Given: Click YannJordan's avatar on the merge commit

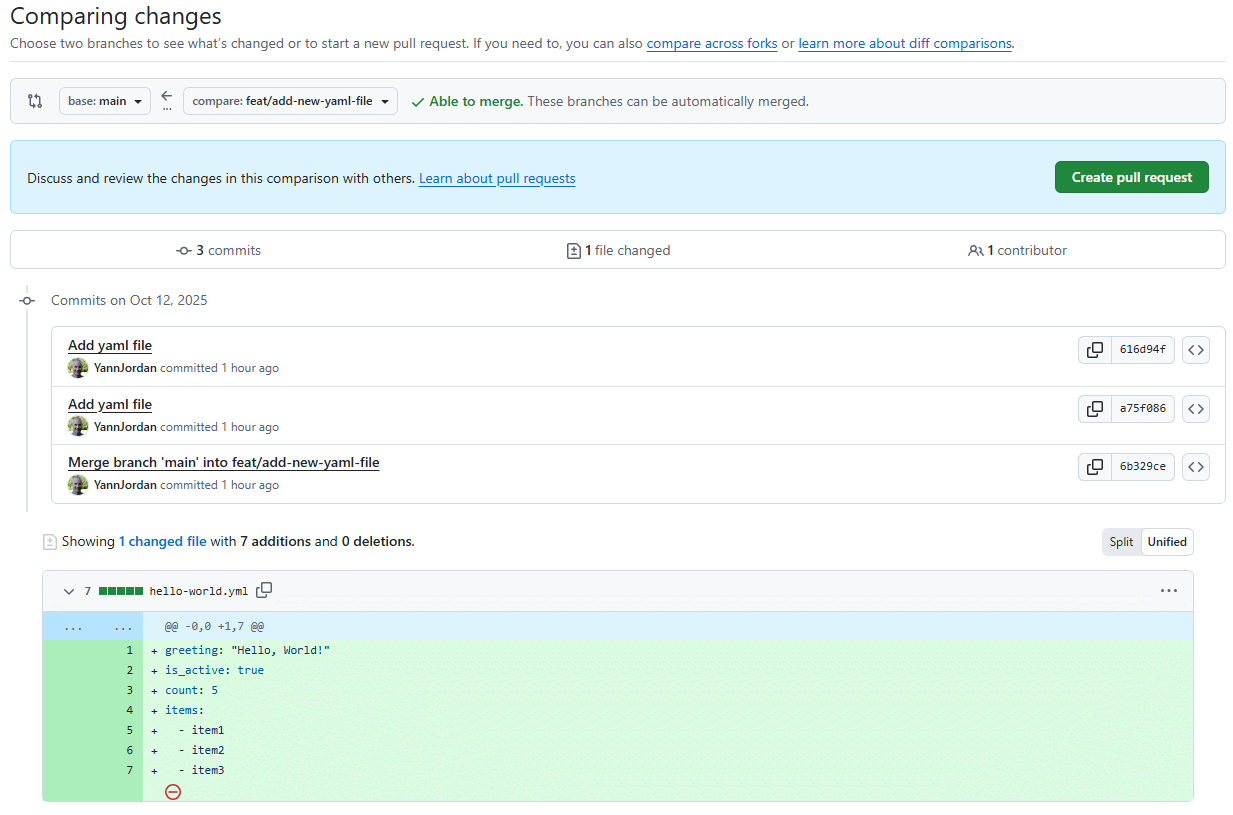Looking at the screenshot, I should point(78,484).
